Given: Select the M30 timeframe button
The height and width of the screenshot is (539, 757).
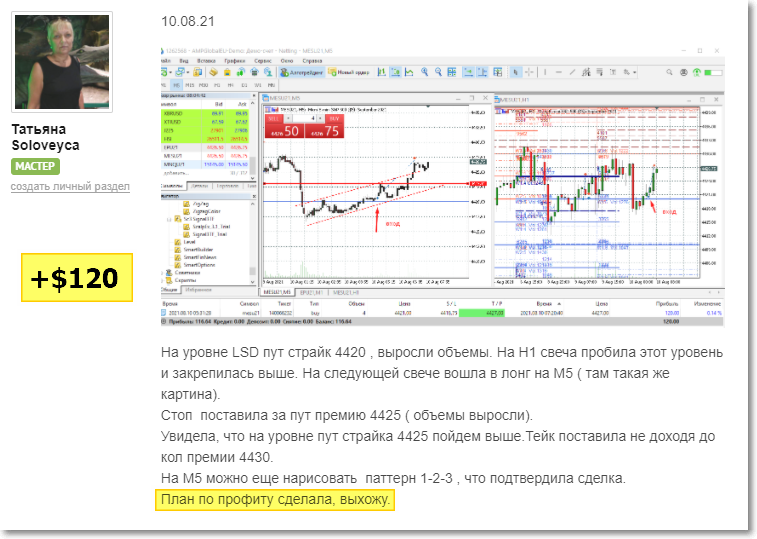Looking at the screenshot, I should 203,85.
